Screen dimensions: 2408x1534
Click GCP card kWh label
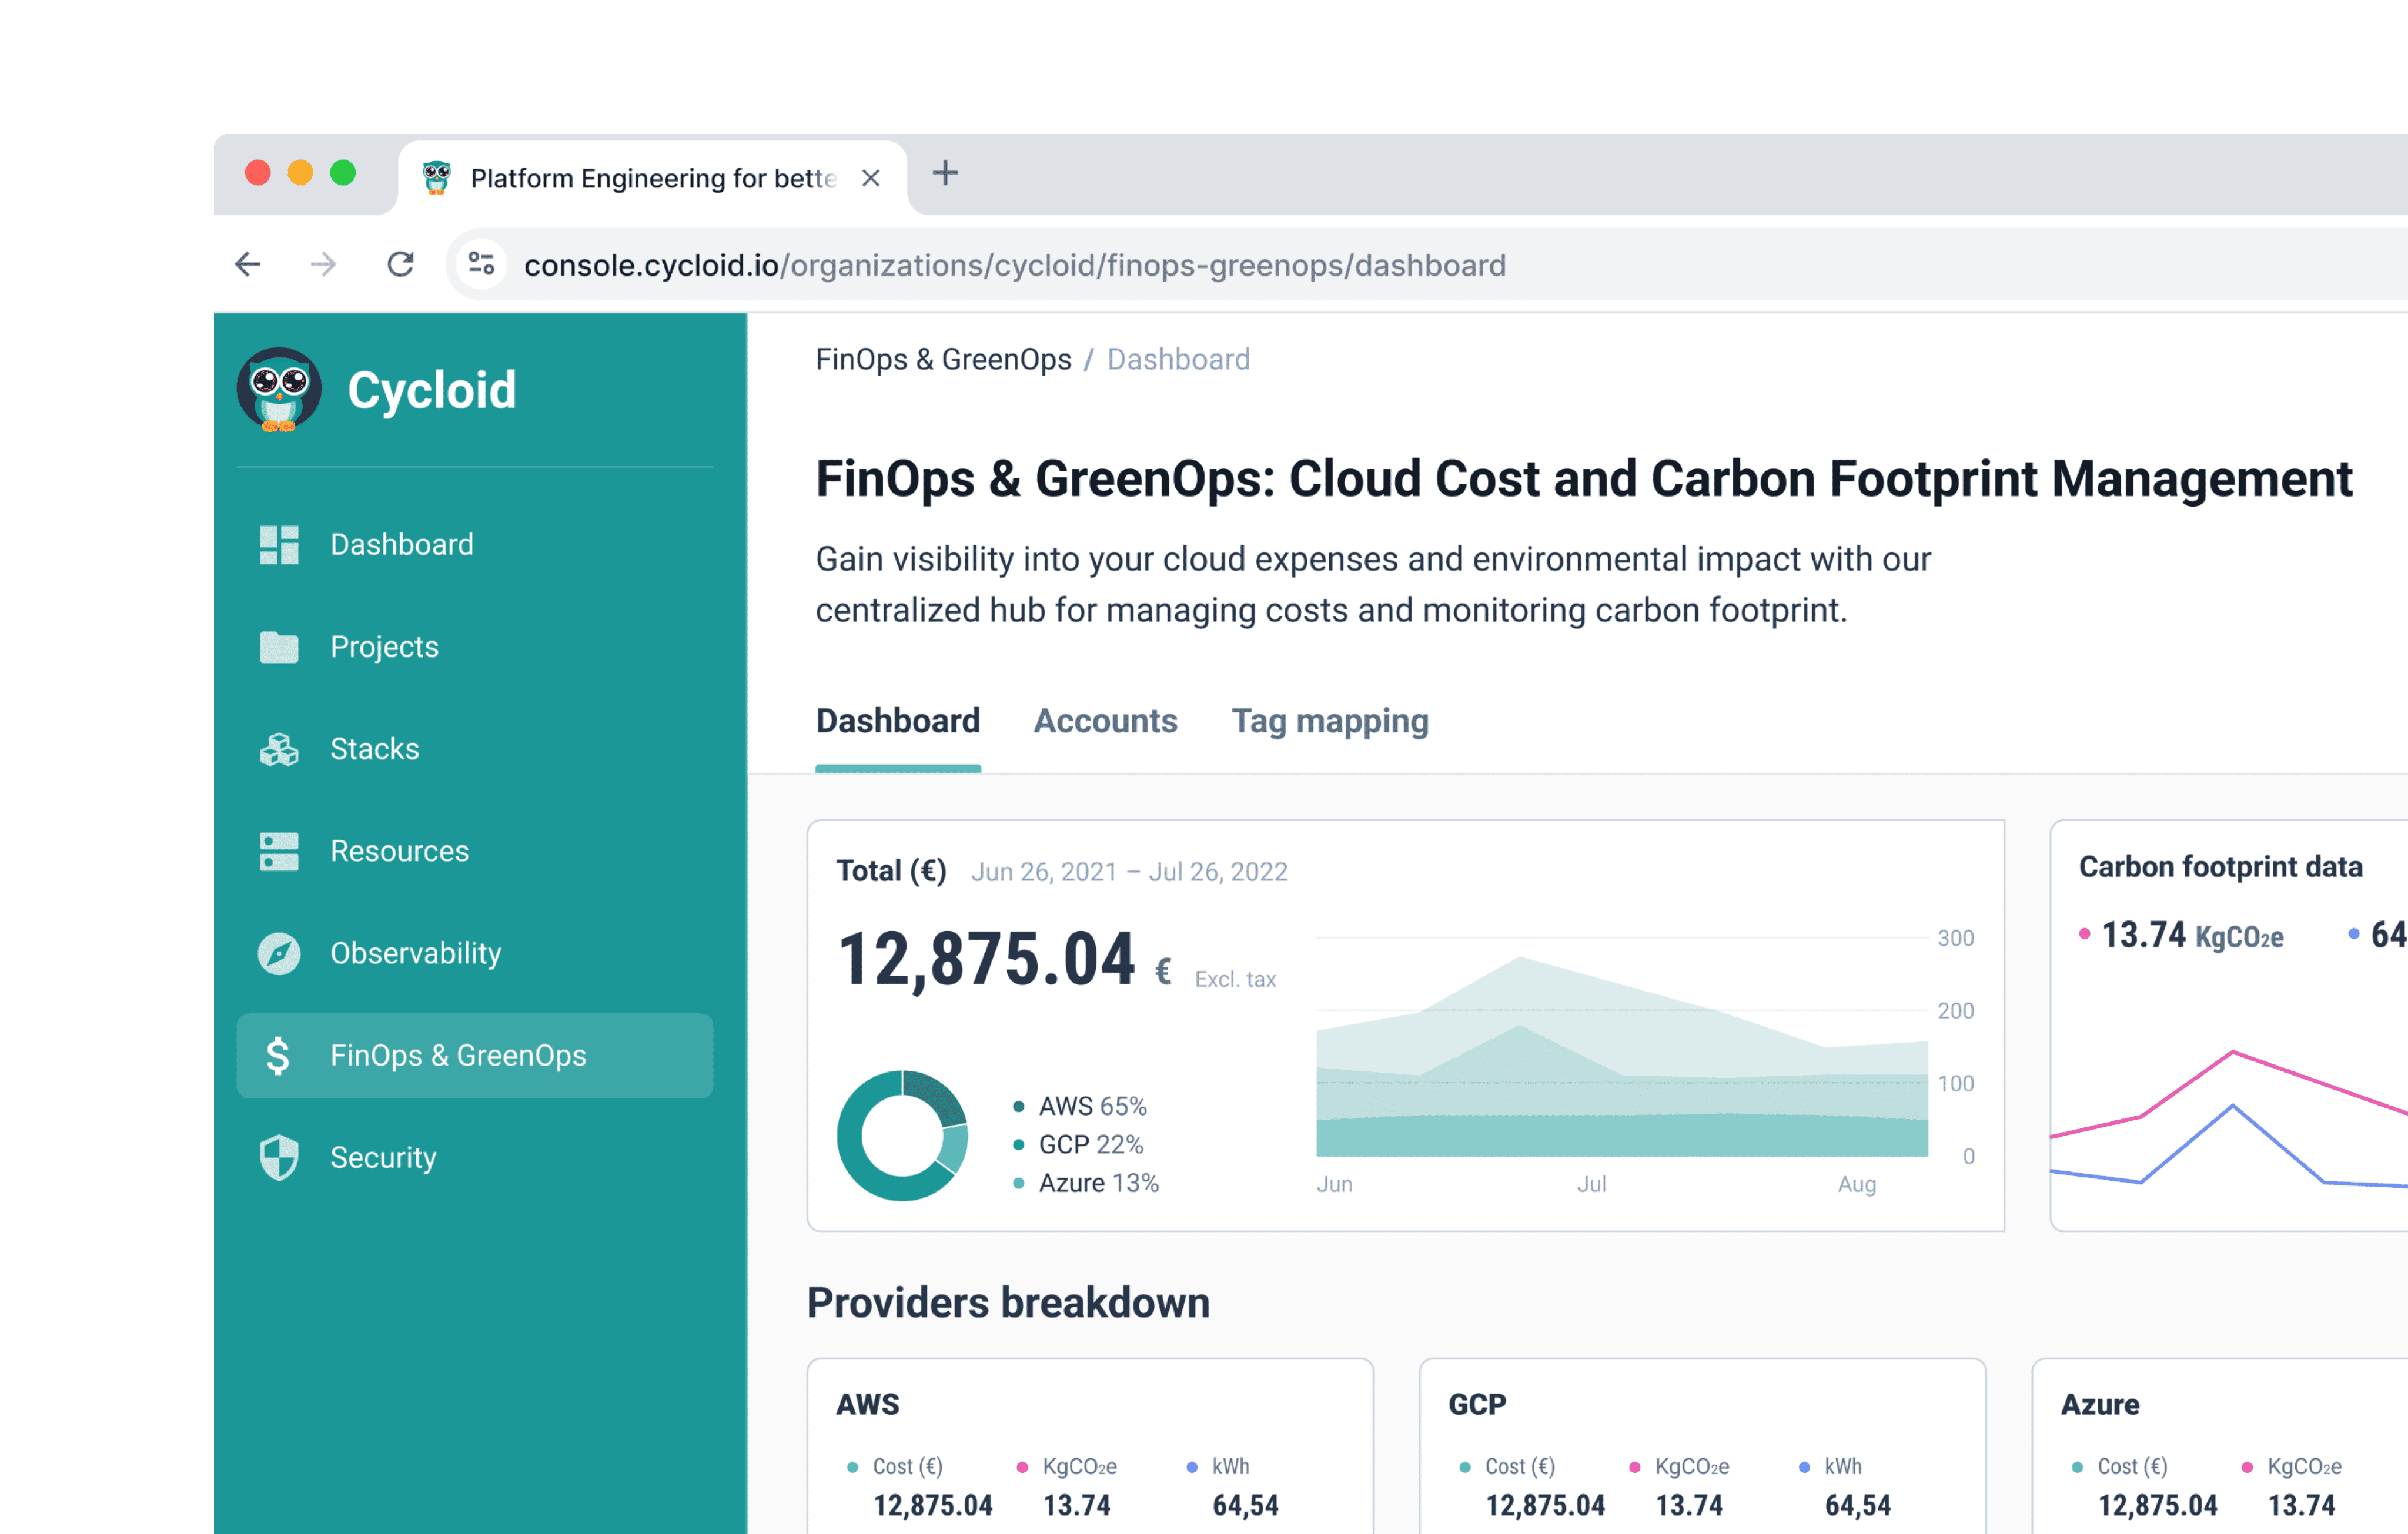1842,1467
